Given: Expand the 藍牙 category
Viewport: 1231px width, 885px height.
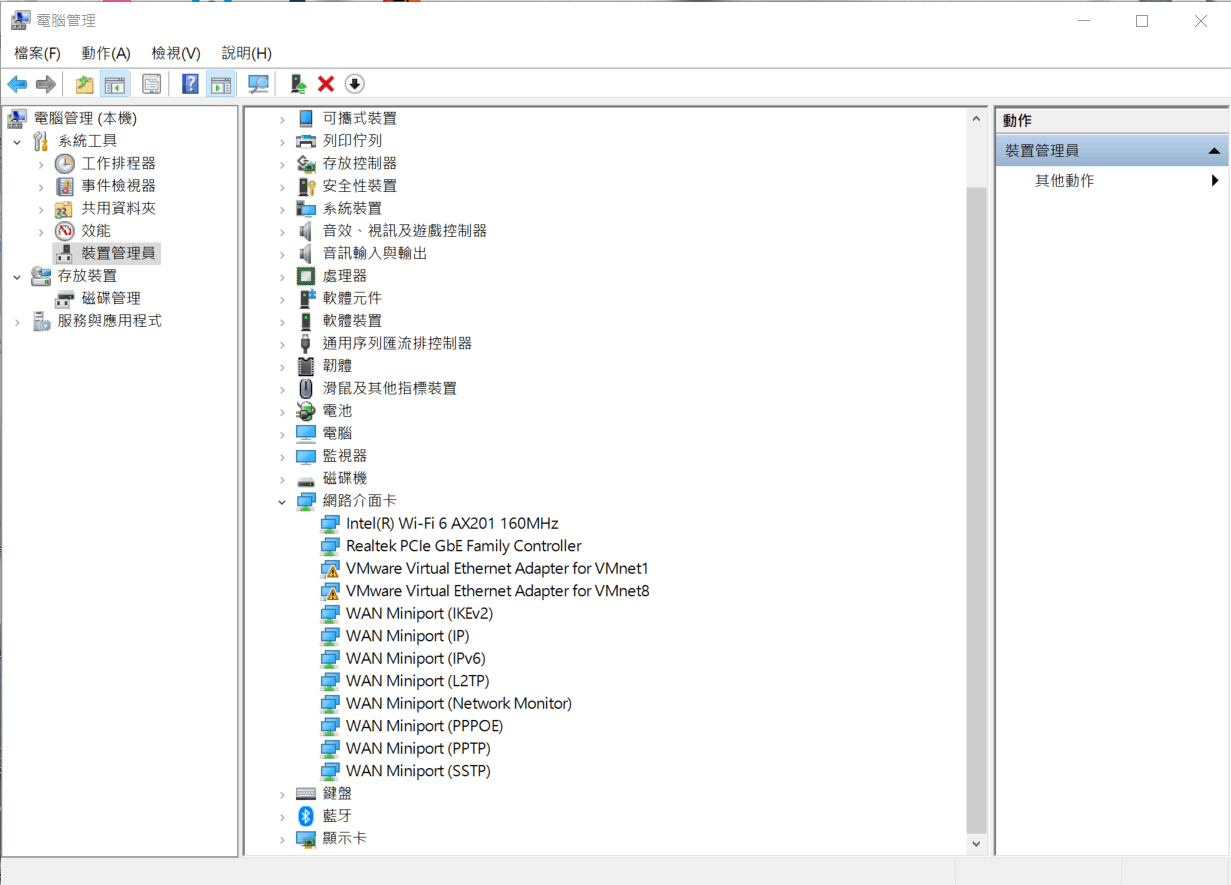Looking at the screenshot, I should click(x=281, y=815).
